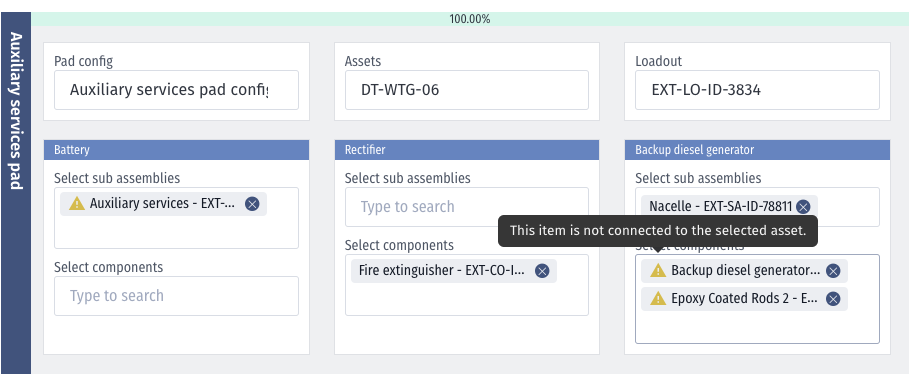Click the Auxiliary services pad side label
The image size is (920, 374).
[x=16, y=111]
